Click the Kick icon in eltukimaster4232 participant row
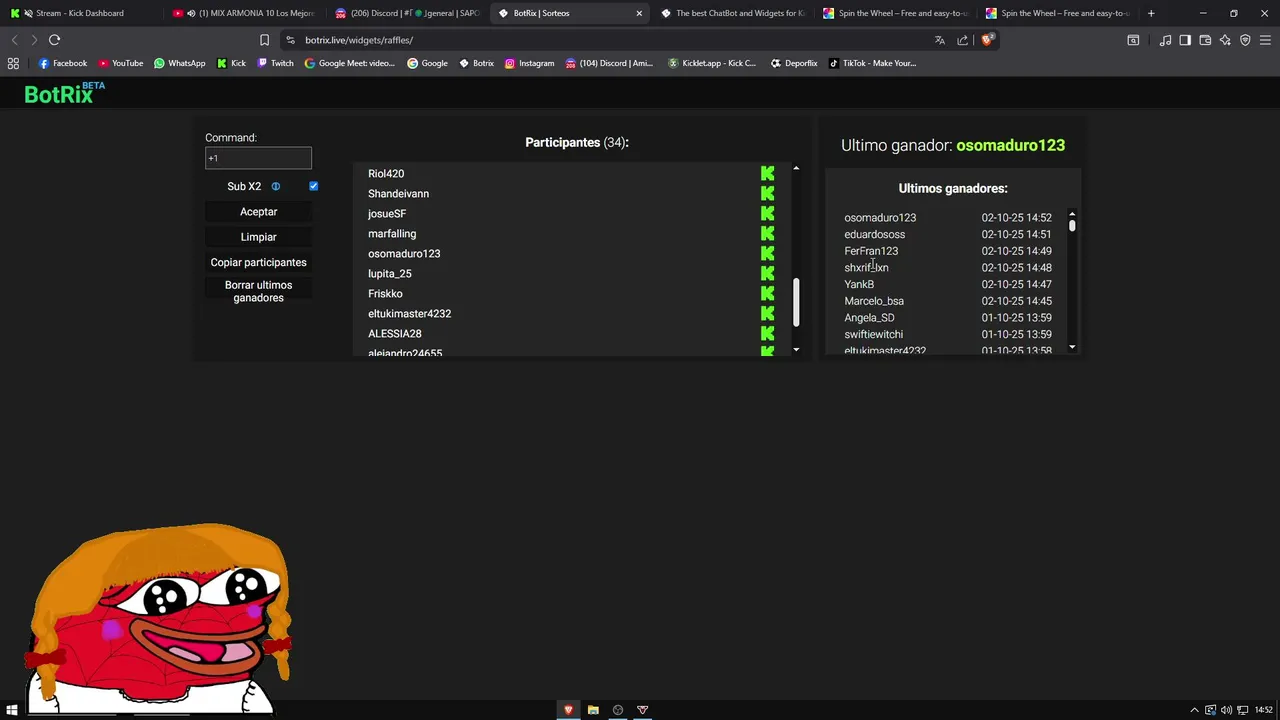 coord(767,314)
